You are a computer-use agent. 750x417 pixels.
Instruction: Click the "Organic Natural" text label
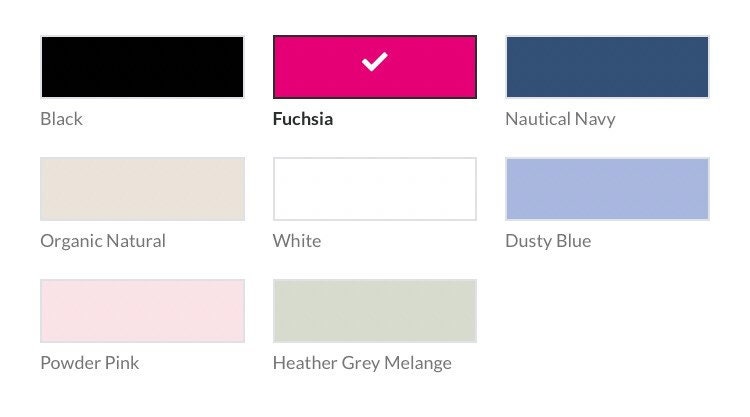pyautogui.click(x=103, y=241)
